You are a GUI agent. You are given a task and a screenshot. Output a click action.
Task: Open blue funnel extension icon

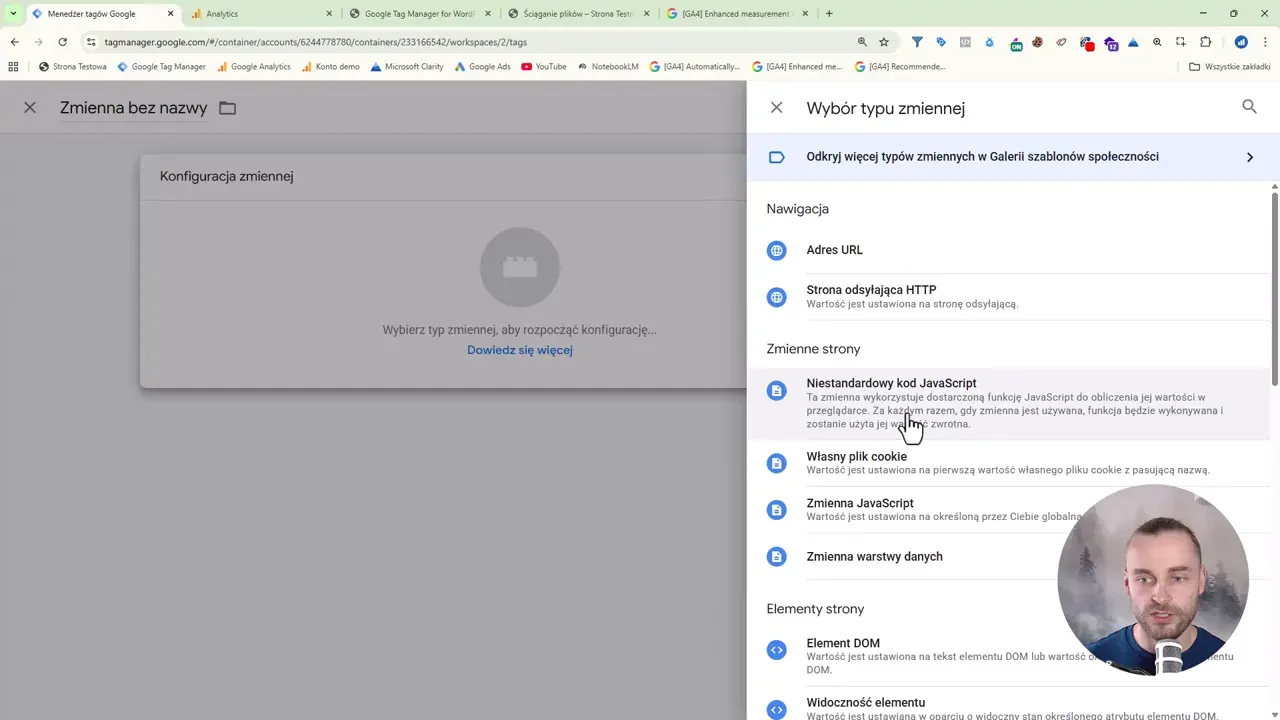pyautogui.click(x=917, y=42)
